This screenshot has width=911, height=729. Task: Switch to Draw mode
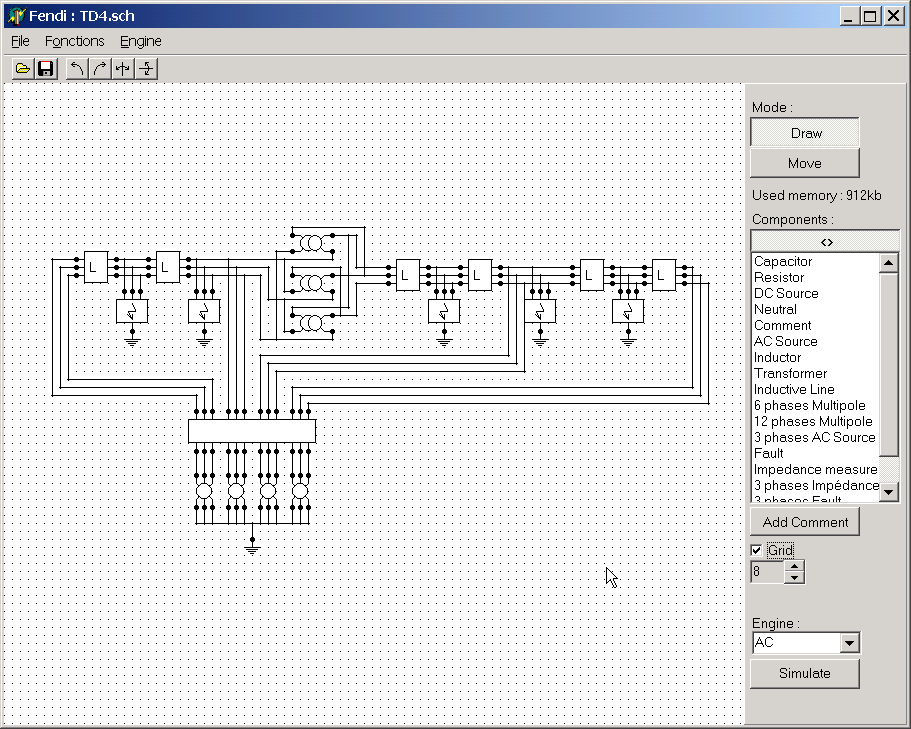(805, 133)
